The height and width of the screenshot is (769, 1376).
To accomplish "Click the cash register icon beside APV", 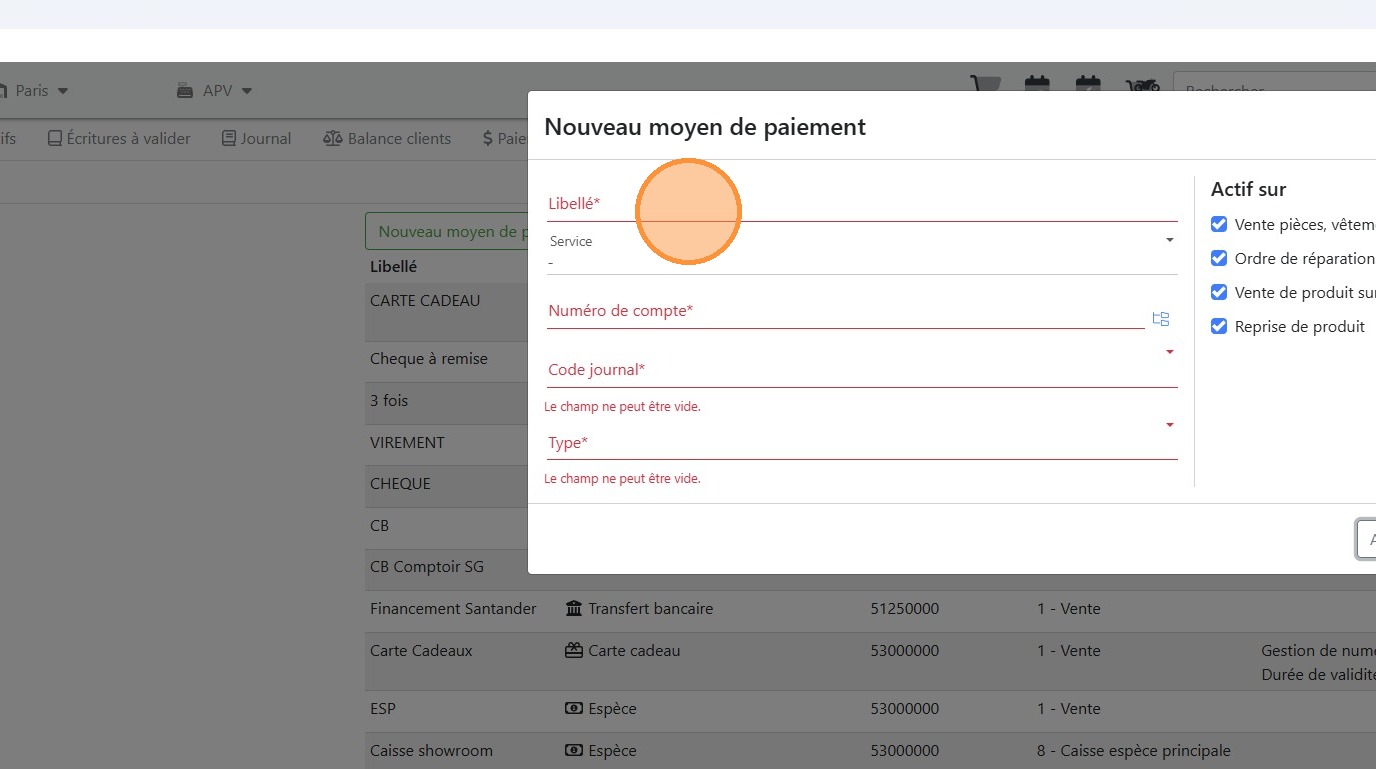I will [x=185, y=91].
